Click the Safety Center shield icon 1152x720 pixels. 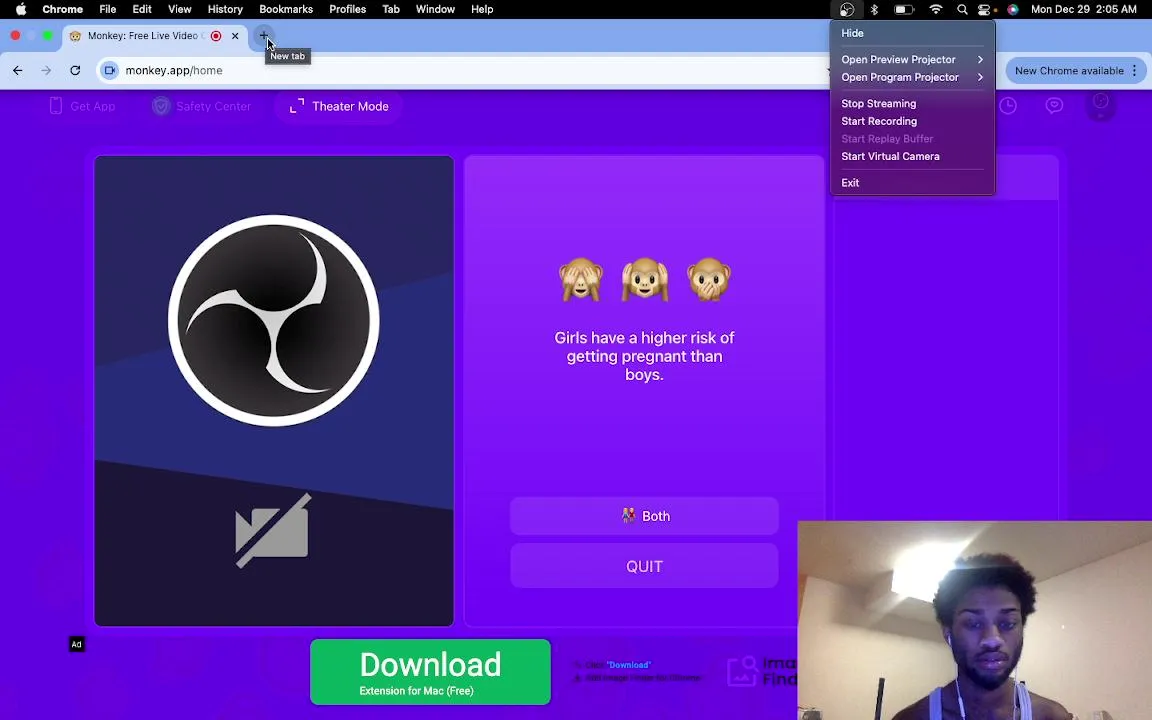[x=161, y=106]
